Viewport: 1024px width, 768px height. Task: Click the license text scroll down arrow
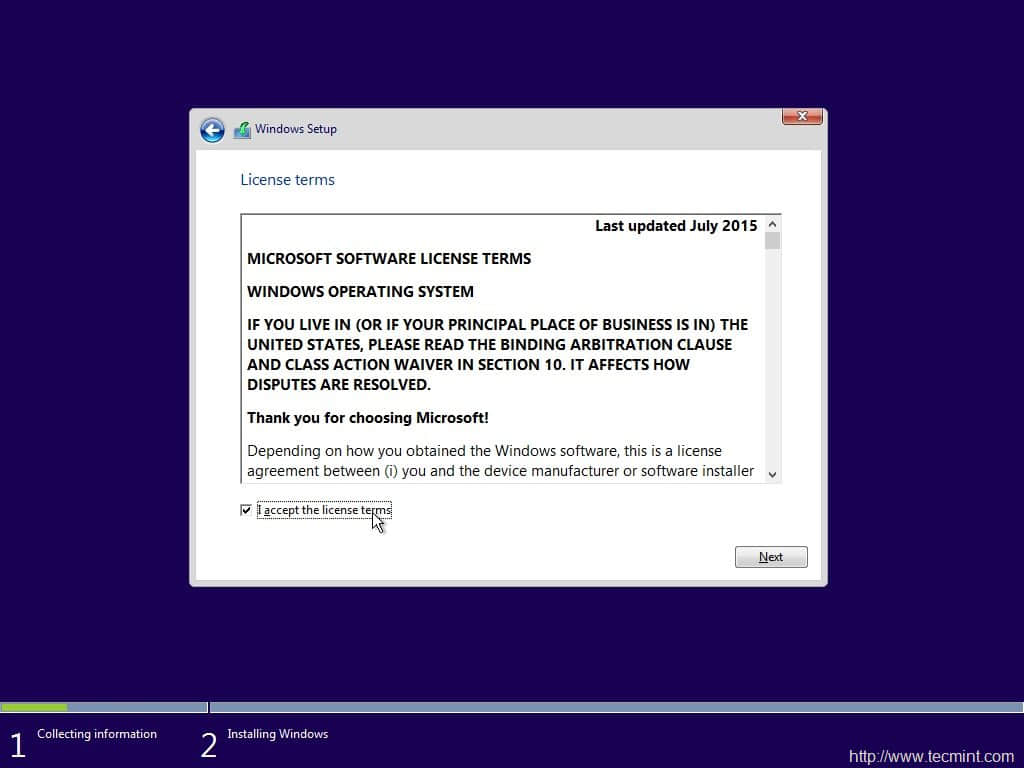pyautogui.click(x=773, y=475)
